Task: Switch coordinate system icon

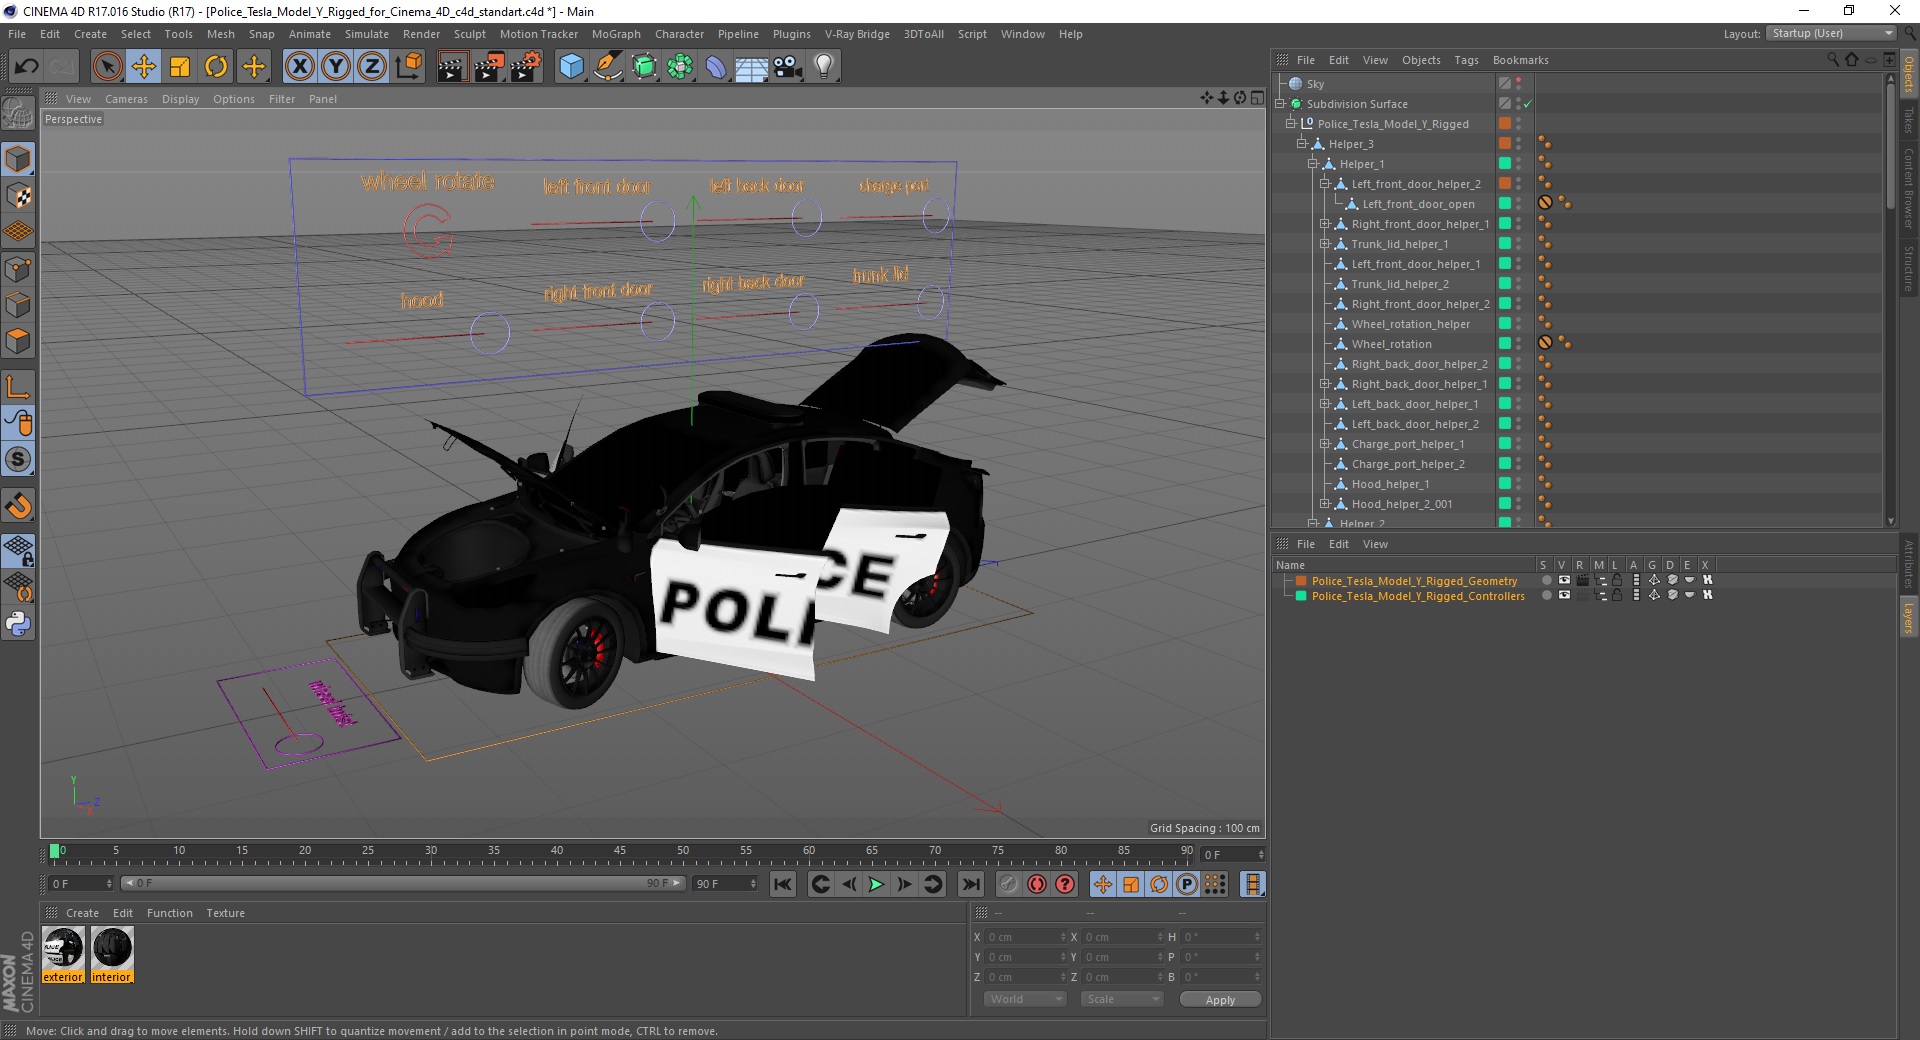Action: pyautogui.click(x=408, y=67)
